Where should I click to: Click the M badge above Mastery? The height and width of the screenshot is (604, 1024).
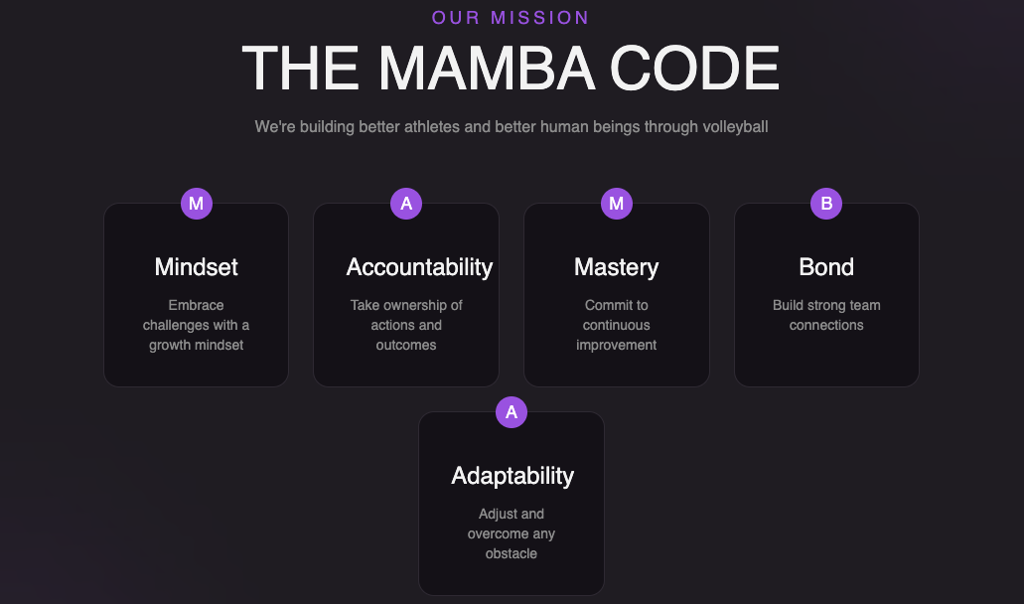coord(616,204)
